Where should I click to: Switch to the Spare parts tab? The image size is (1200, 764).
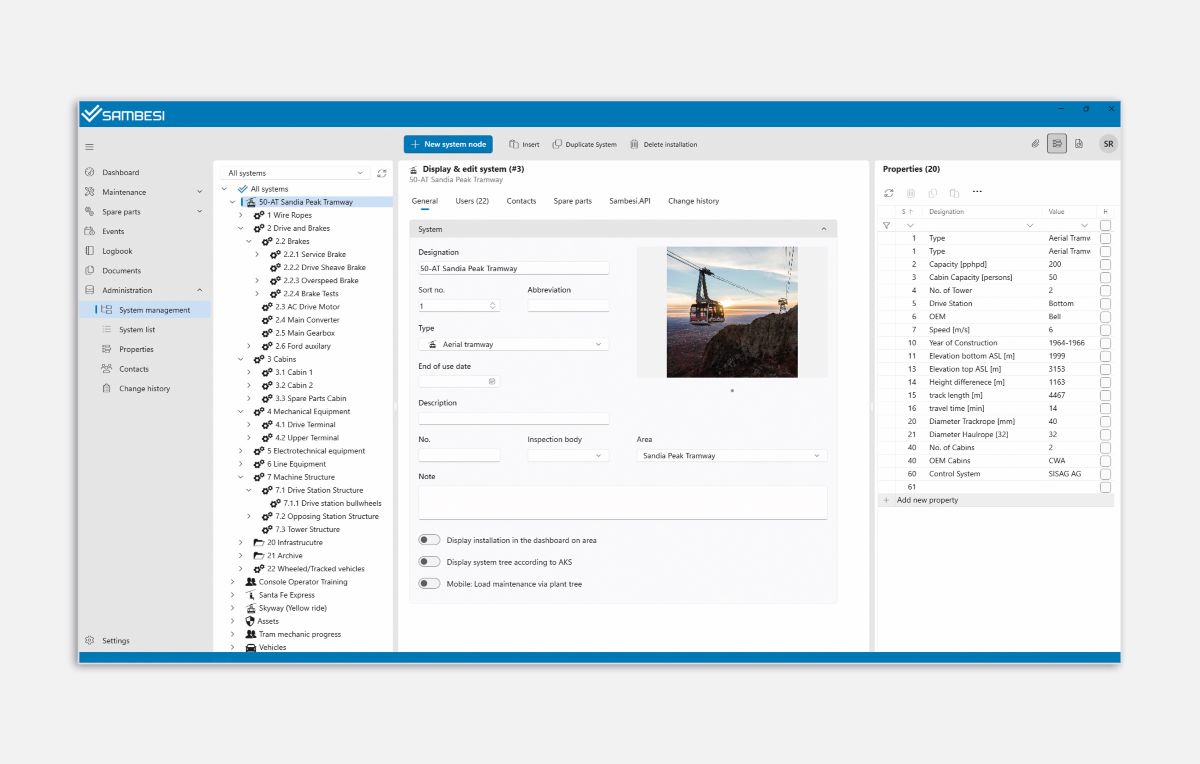[572, 201]
